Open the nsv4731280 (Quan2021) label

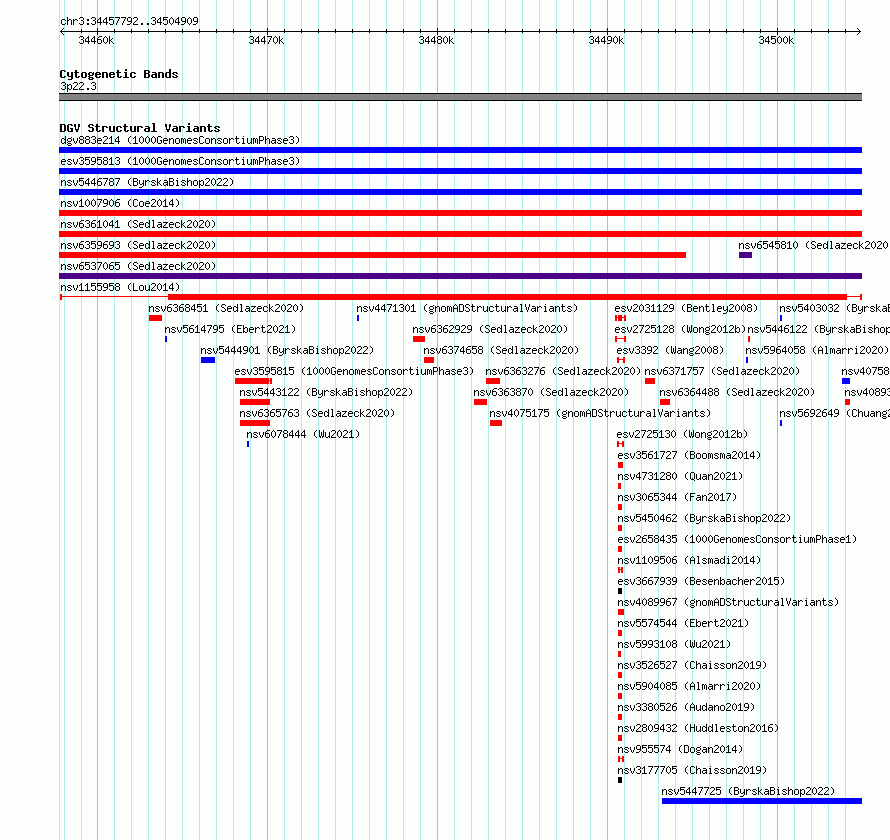[x=680, y=476]
